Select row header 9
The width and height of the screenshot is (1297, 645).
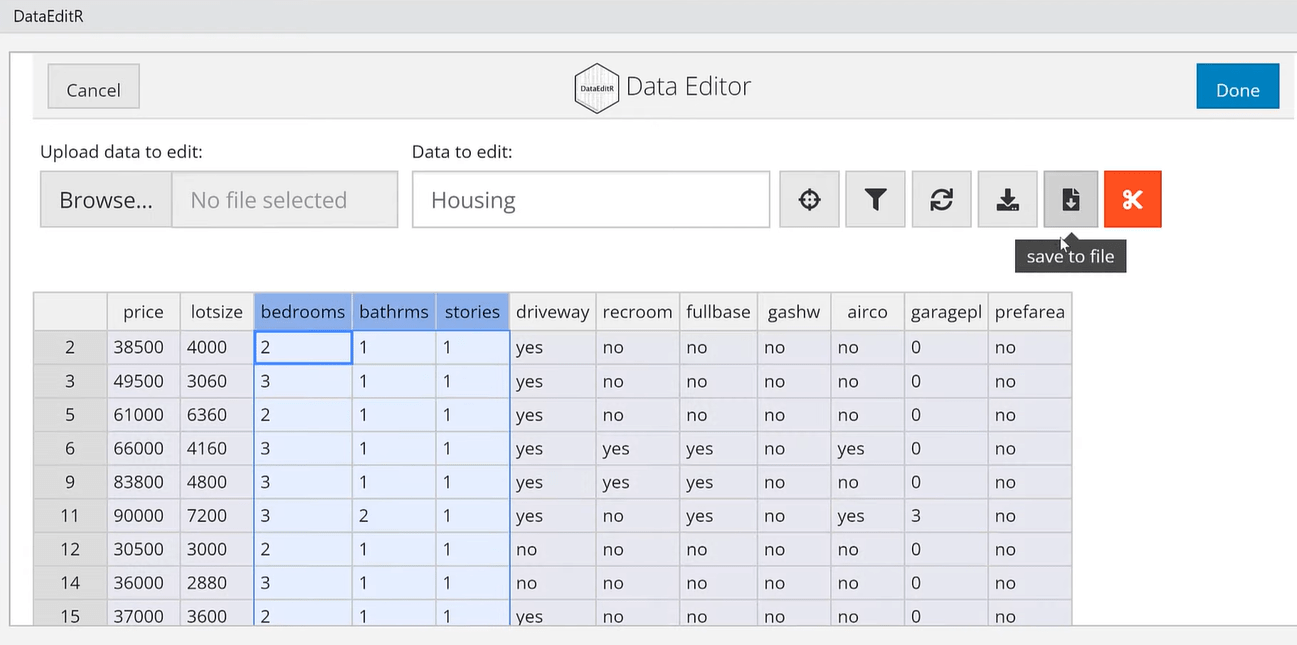point(70,482)
